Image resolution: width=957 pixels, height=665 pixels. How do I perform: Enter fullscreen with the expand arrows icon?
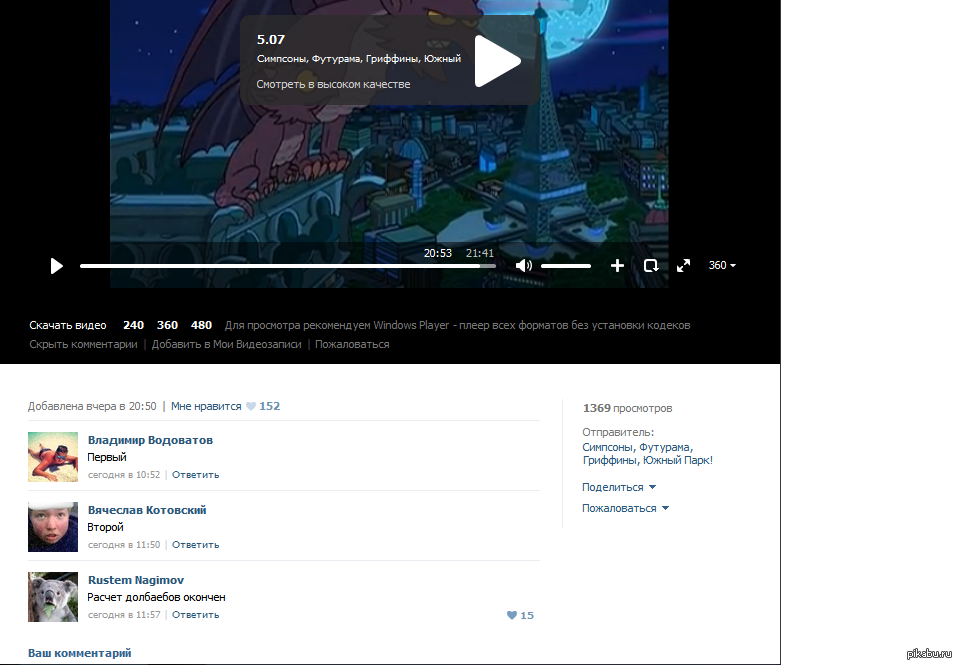click(x=683, y=266)
